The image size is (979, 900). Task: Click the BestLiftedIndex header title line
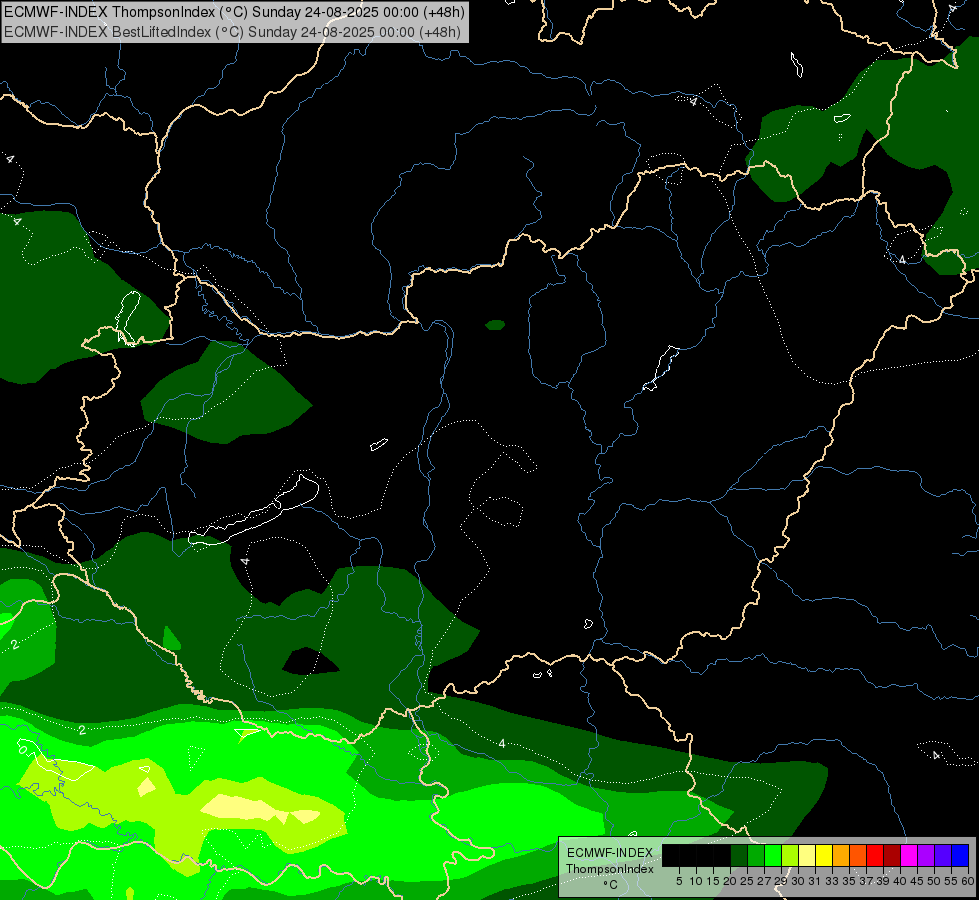pos(232,32)
